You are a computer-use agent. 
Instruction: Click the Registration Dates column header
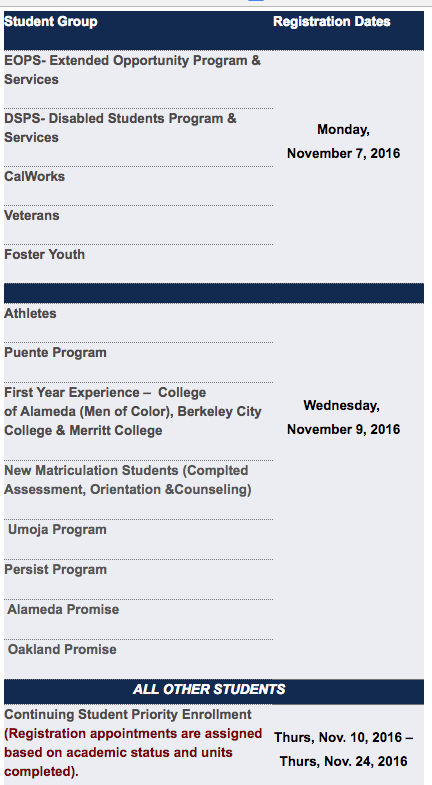[332, 22]
